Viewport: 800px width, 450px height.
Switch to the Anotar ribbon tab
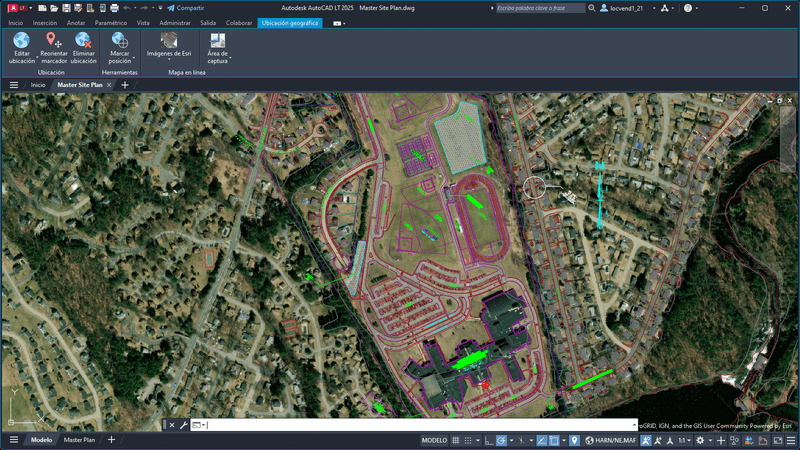(x=76, y=23)
